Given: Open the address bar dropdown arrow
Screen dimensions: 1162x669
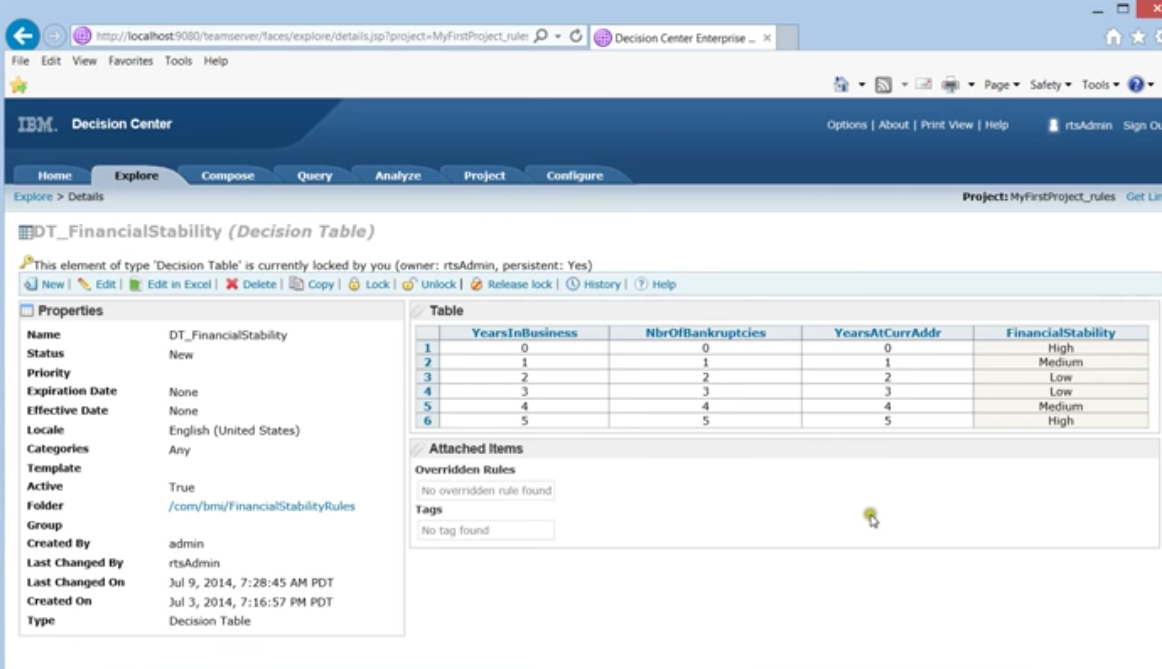Looking at the screenshot, I should click(558, 36).
